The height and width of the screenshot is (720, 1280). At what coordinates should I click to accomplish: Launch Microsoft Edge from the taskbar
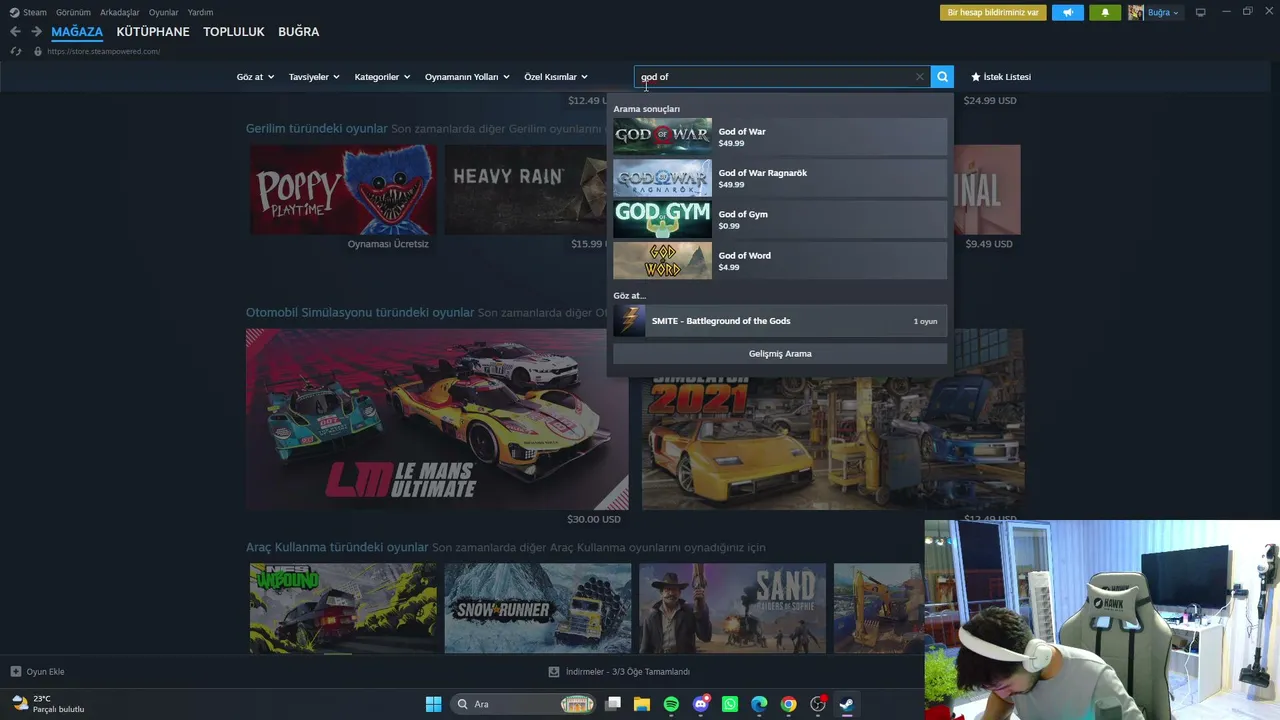coord(759,704)
